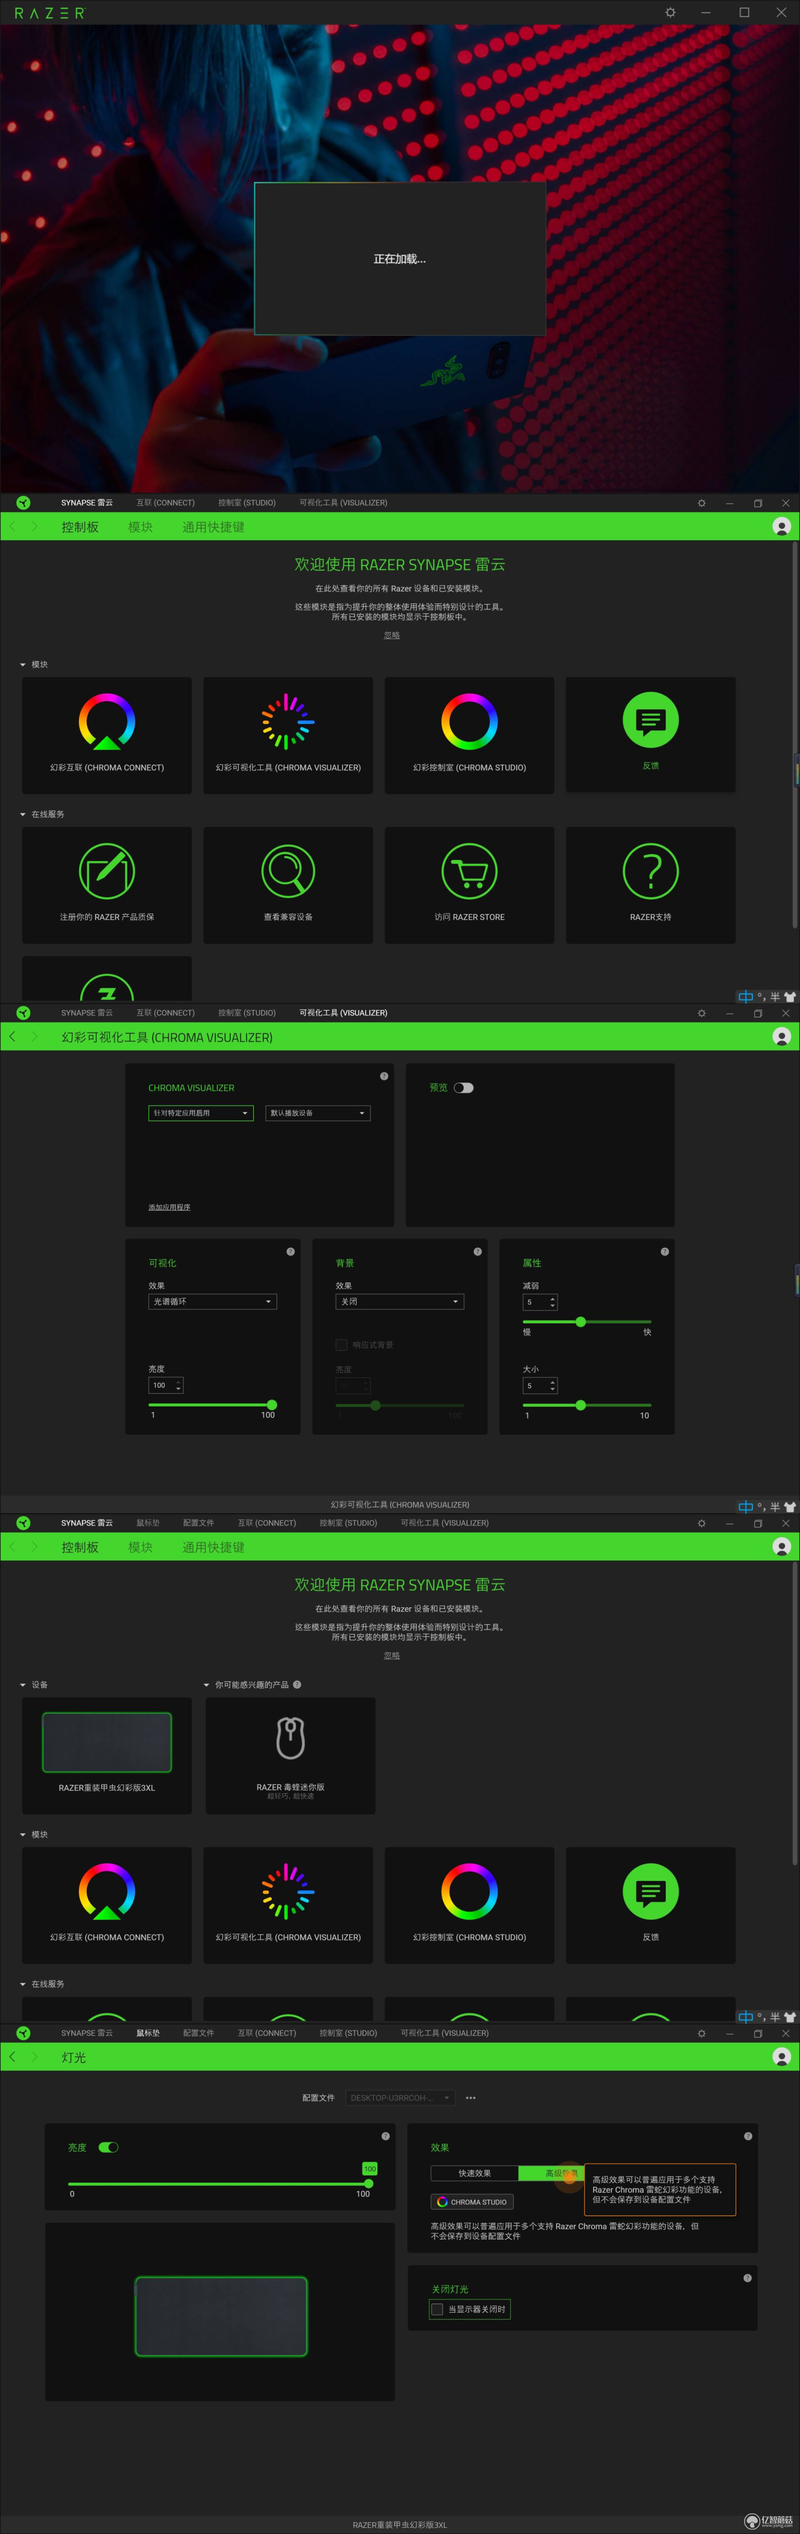Click the 亮度 value field in 可视化 panel

click(x=166, y=1385)
